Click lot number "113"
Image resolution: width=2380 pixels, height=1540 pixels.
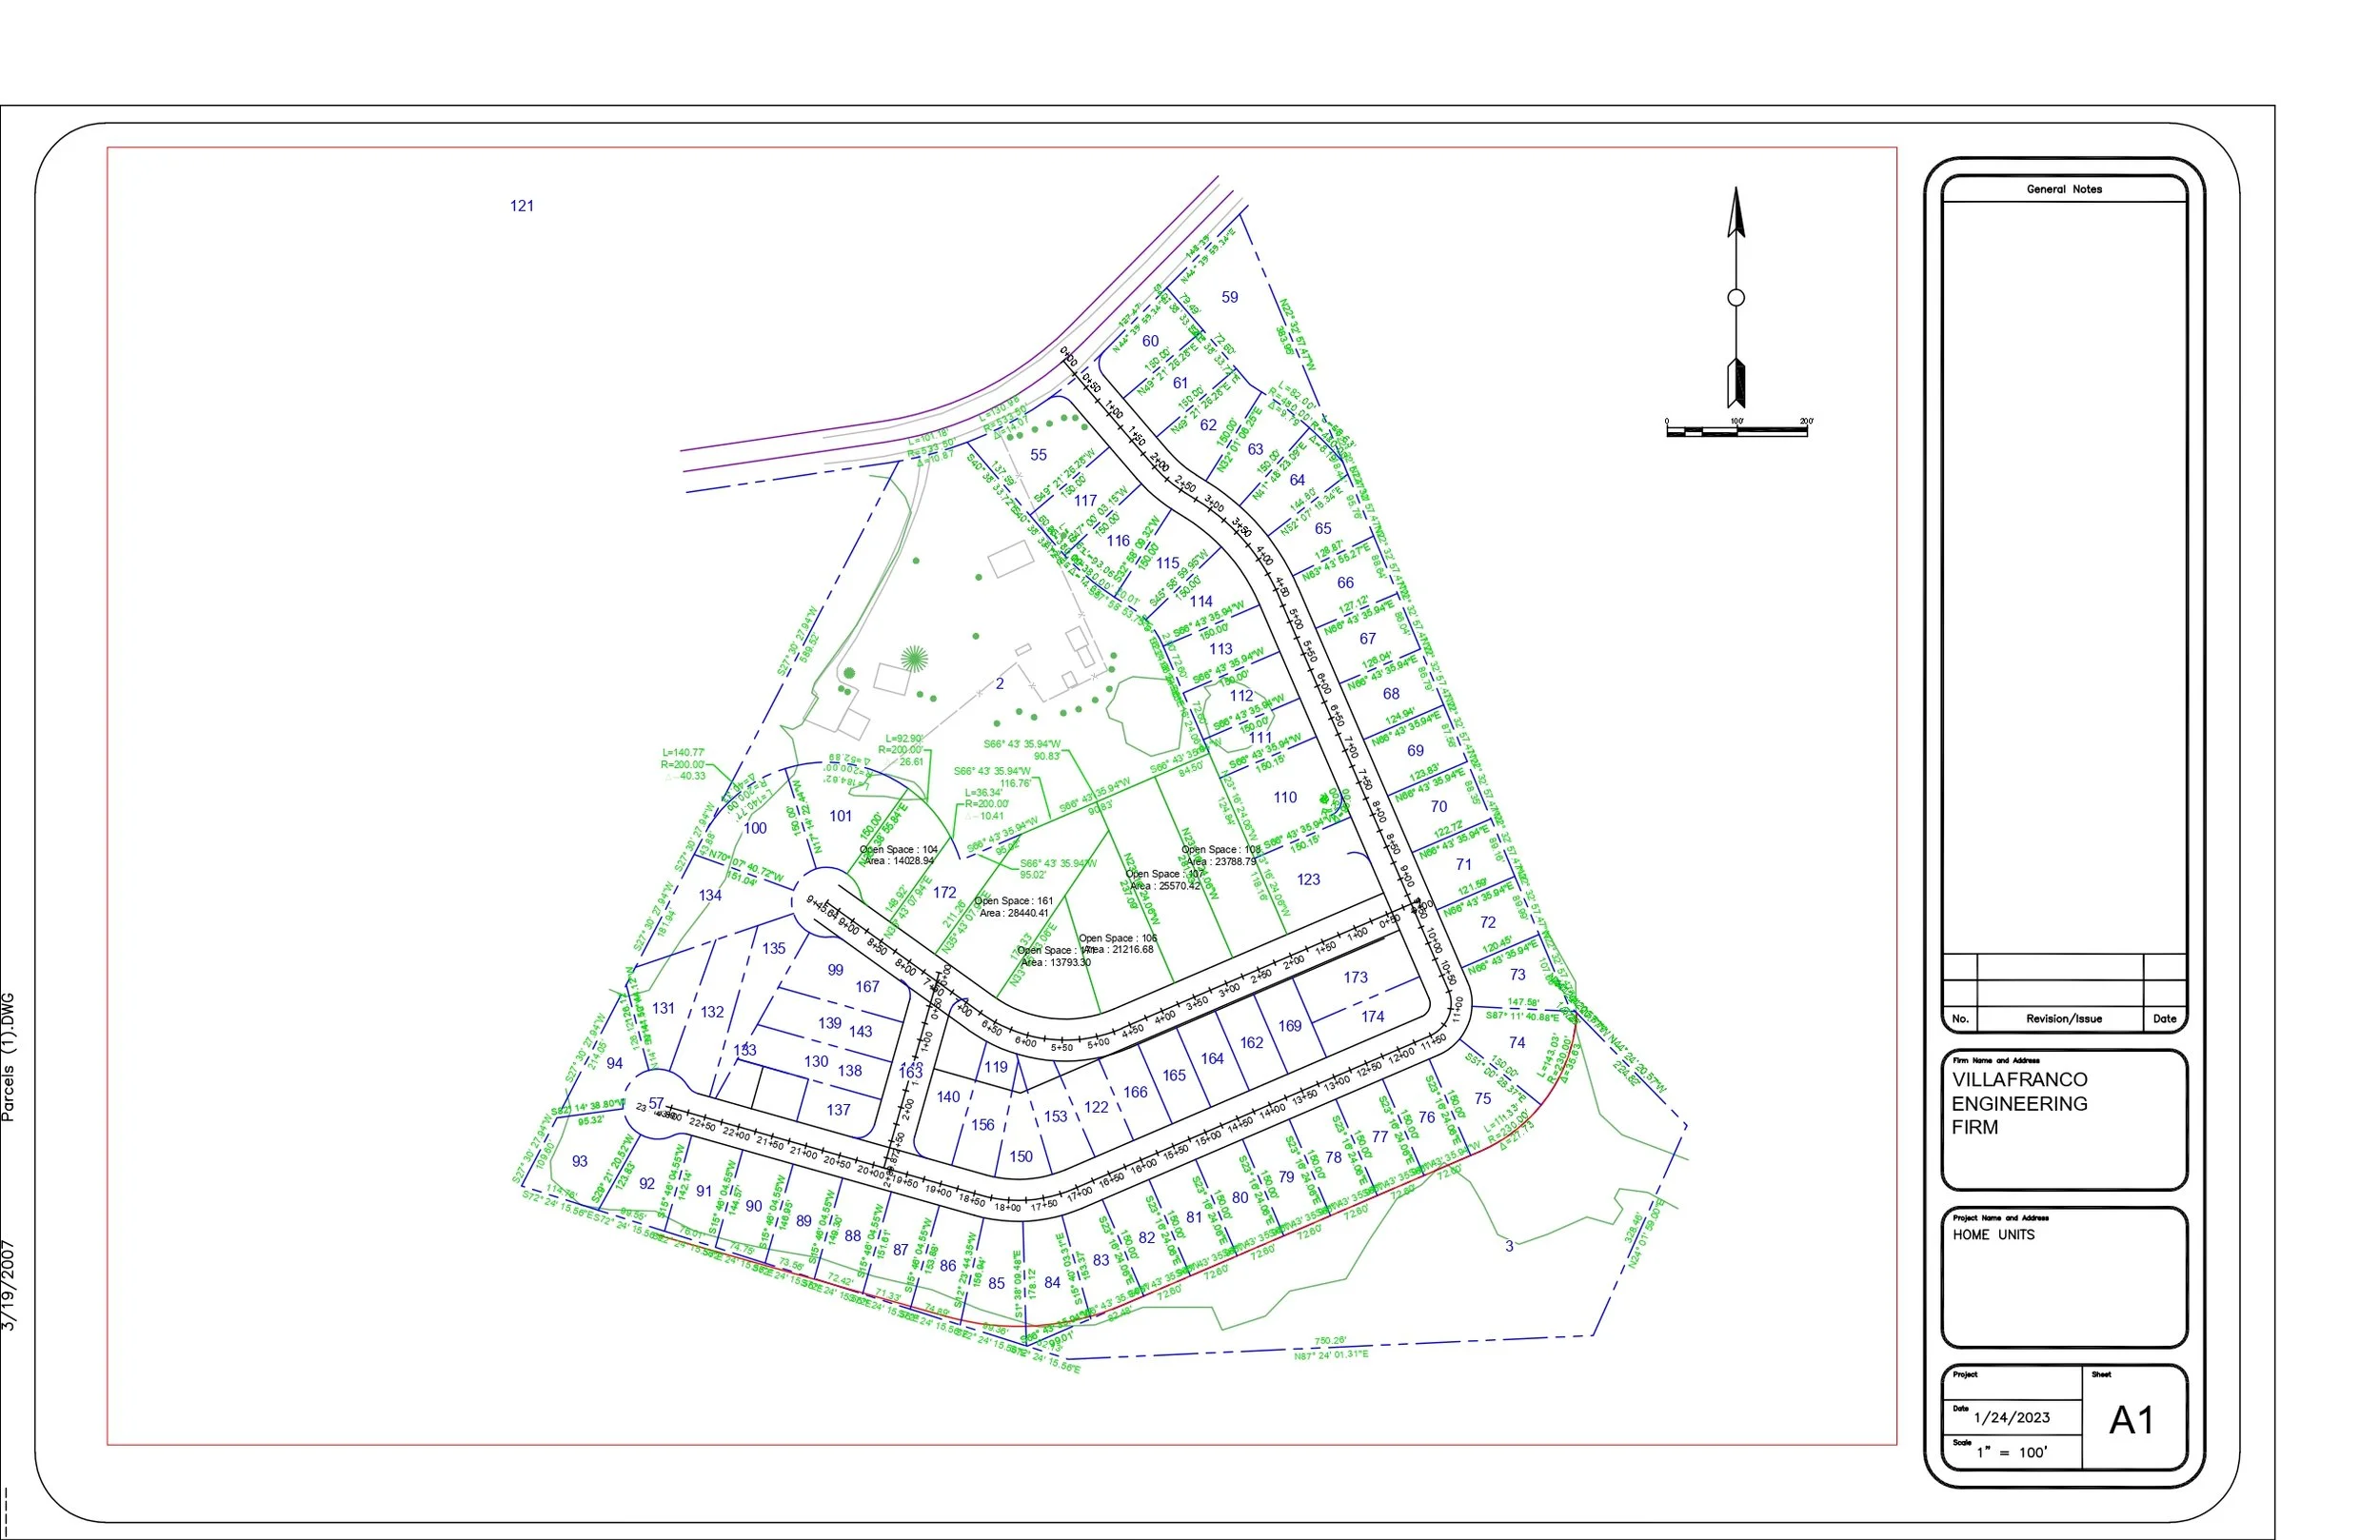tap(1221, 649)
